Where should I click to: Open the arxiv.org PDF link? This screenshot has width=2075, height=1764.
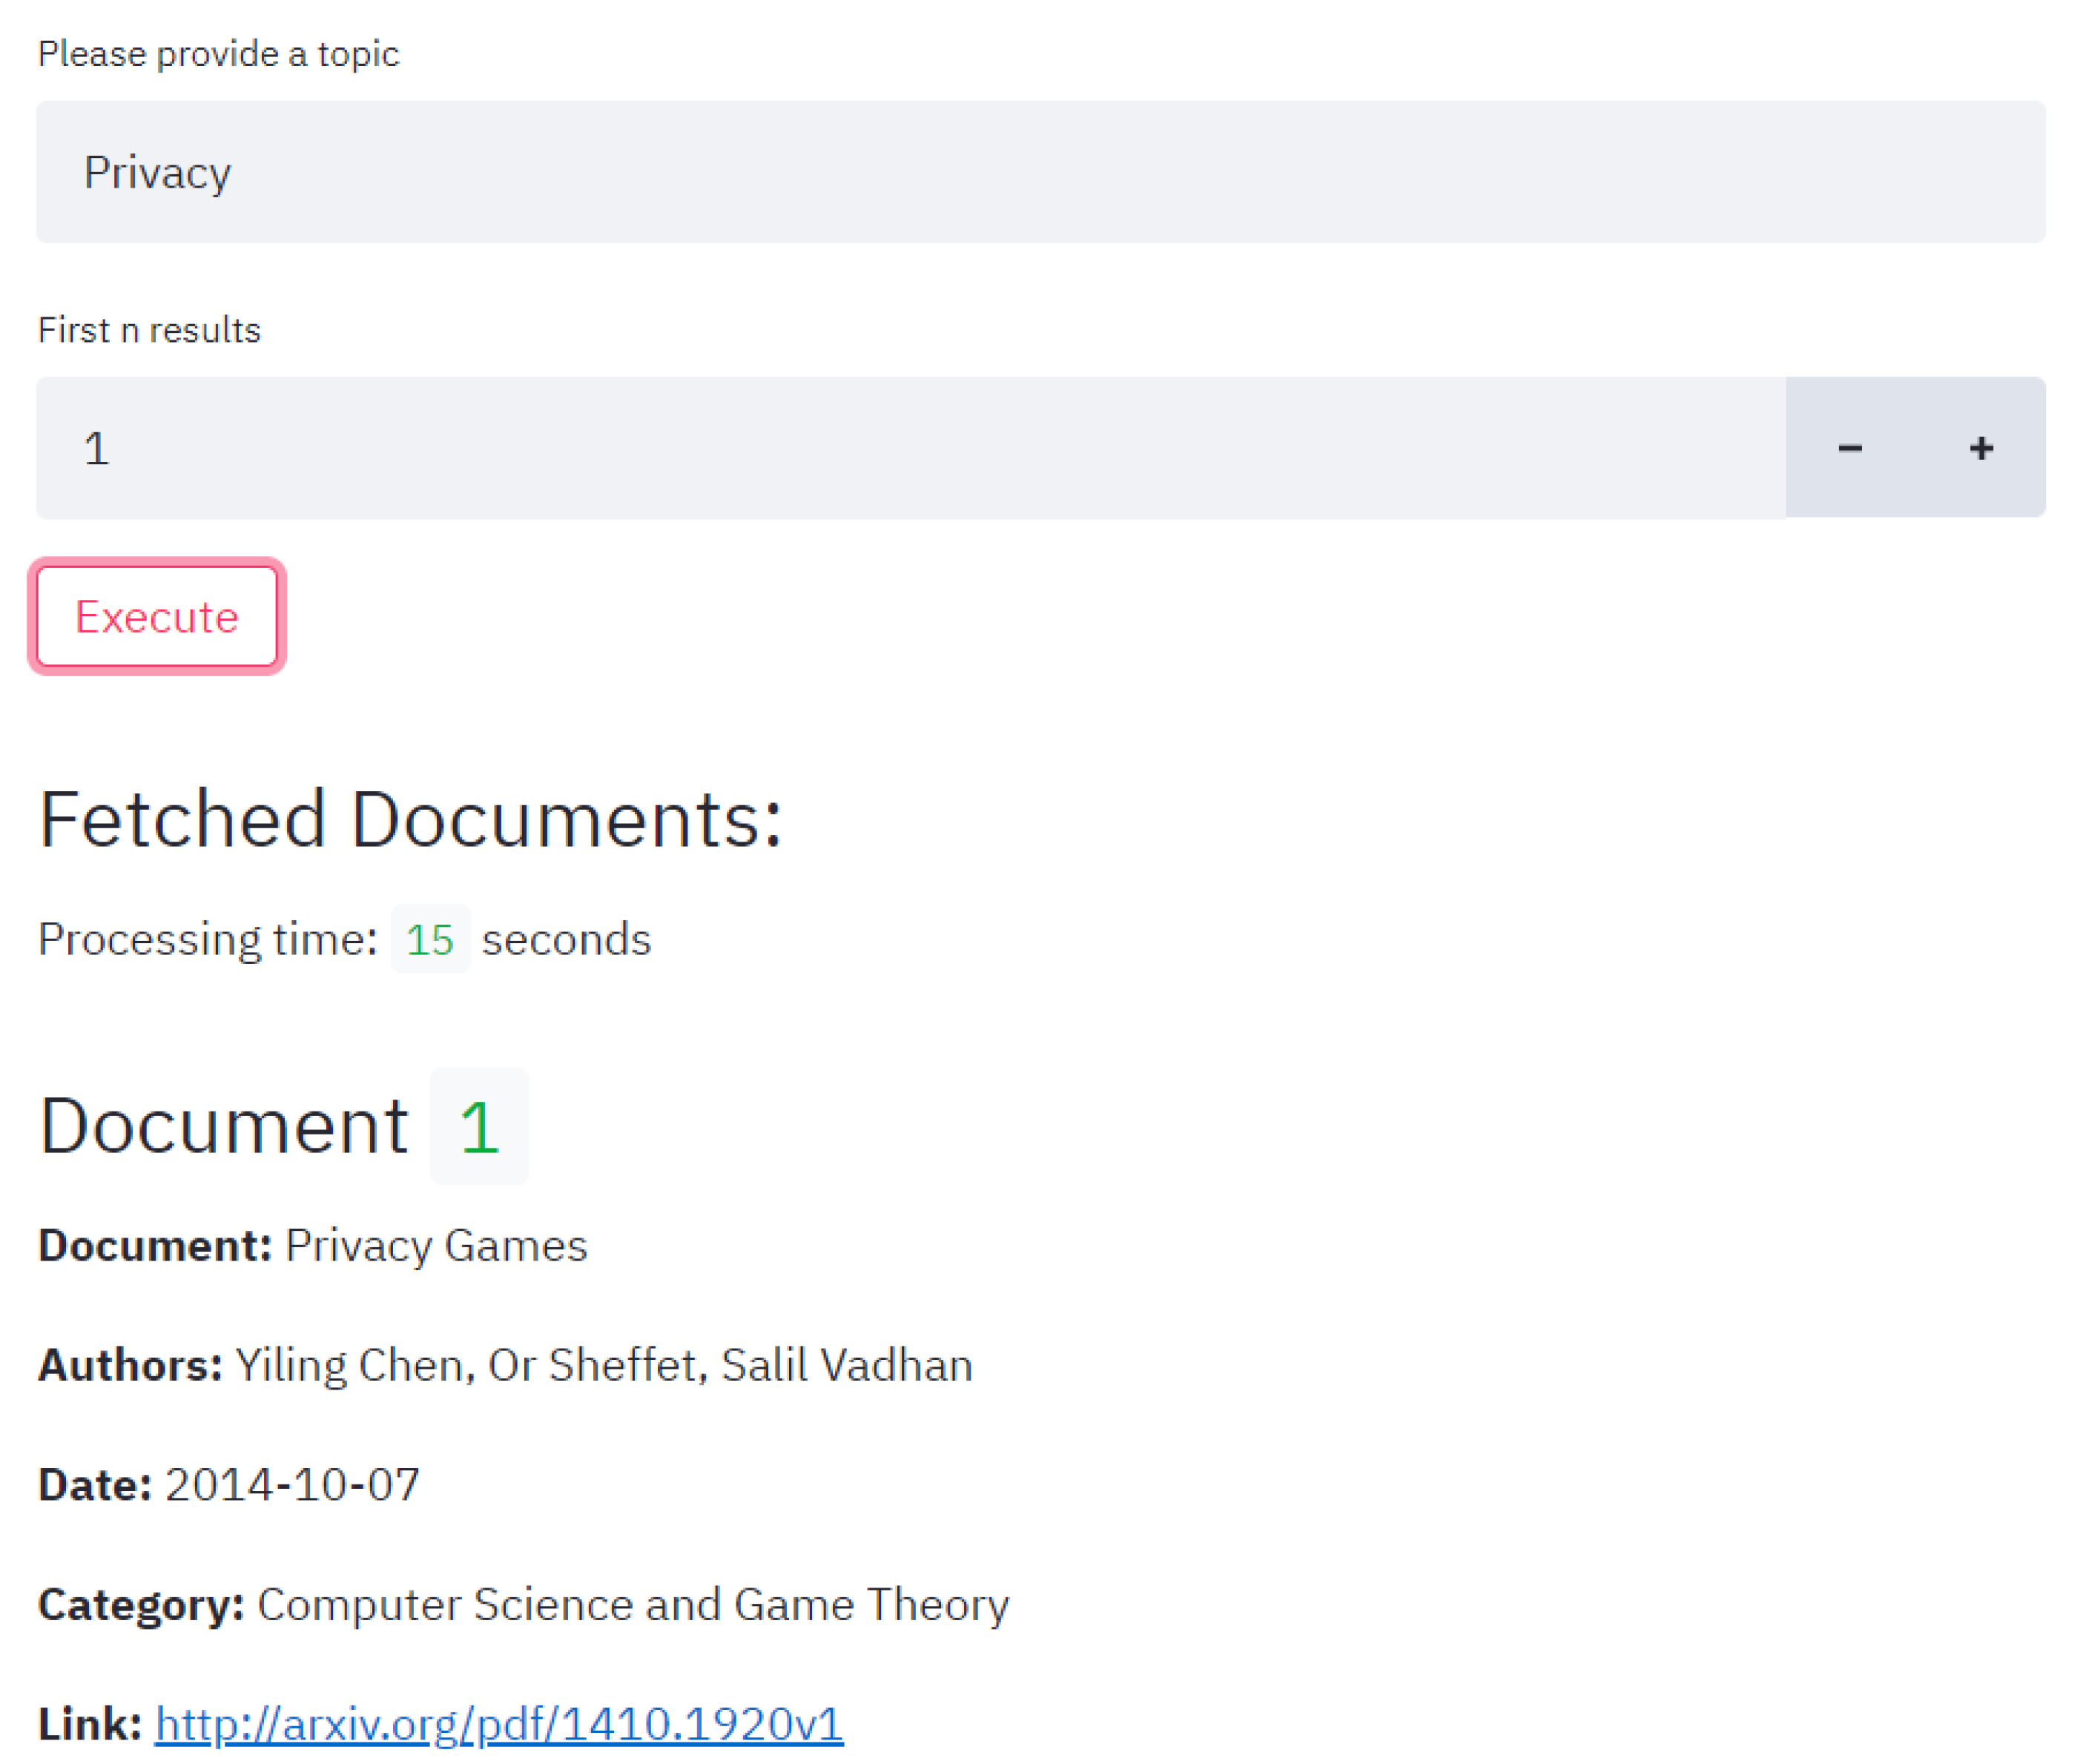pyautogui.click(x=498, y=1723)
